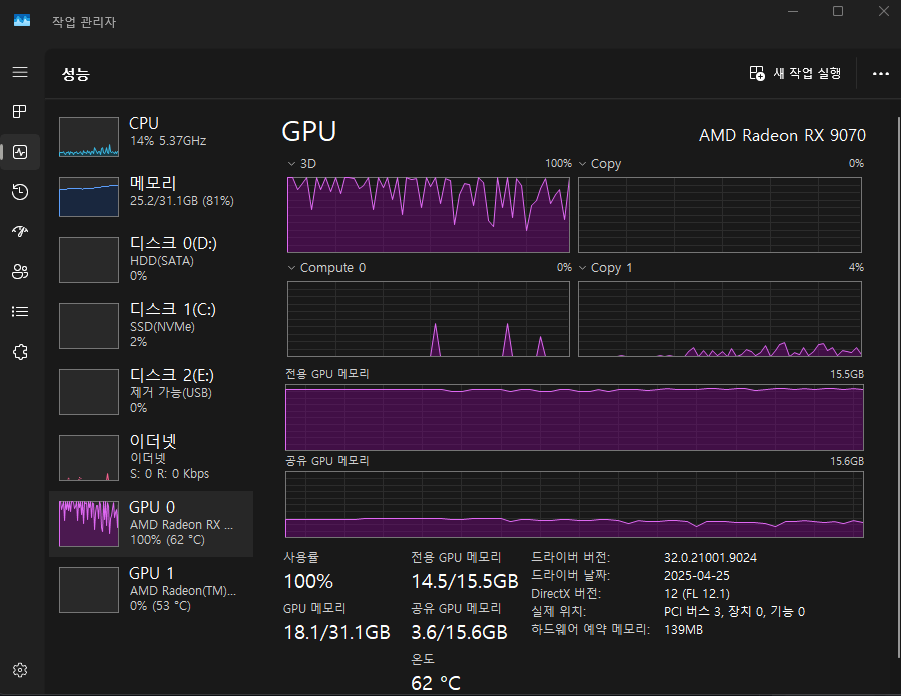Click the 3.6/15.6GB shared memory value

[x=459, y=632]
